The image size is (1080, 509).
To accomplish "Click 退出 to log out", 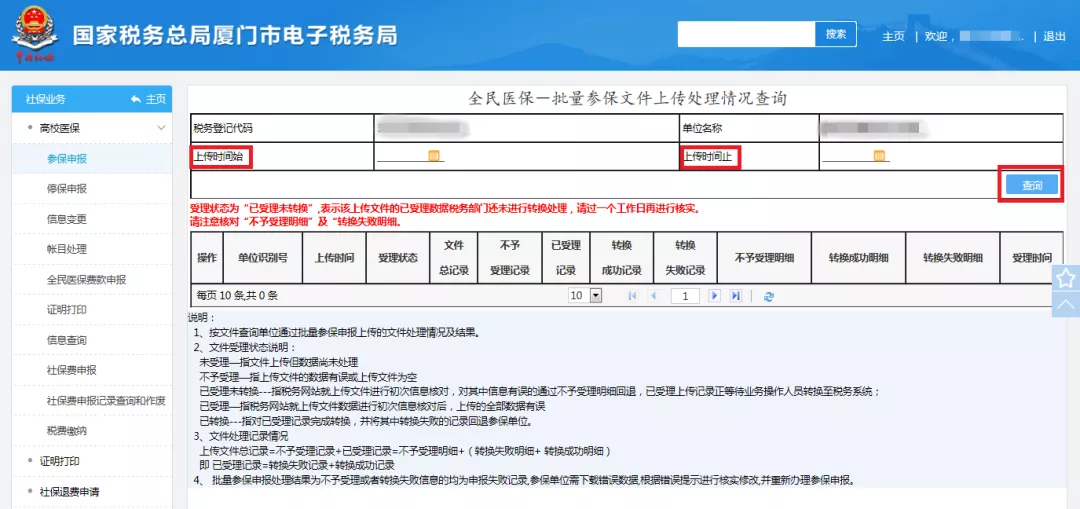I will click(x=1055, y=37).
